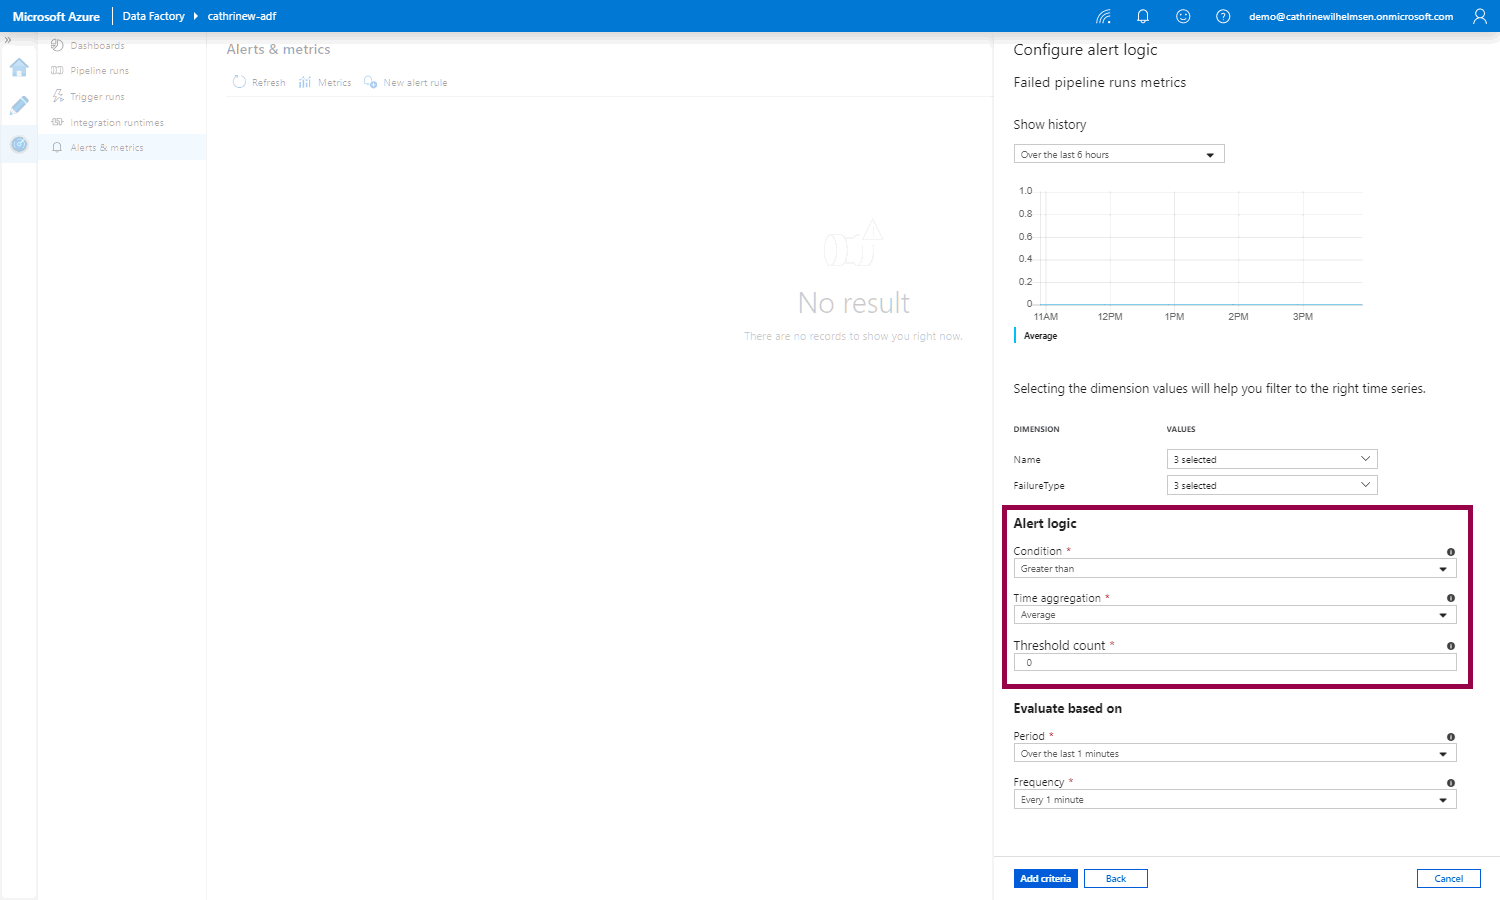
Task: Click the notifications bell icon
Action: (1143, 16)
